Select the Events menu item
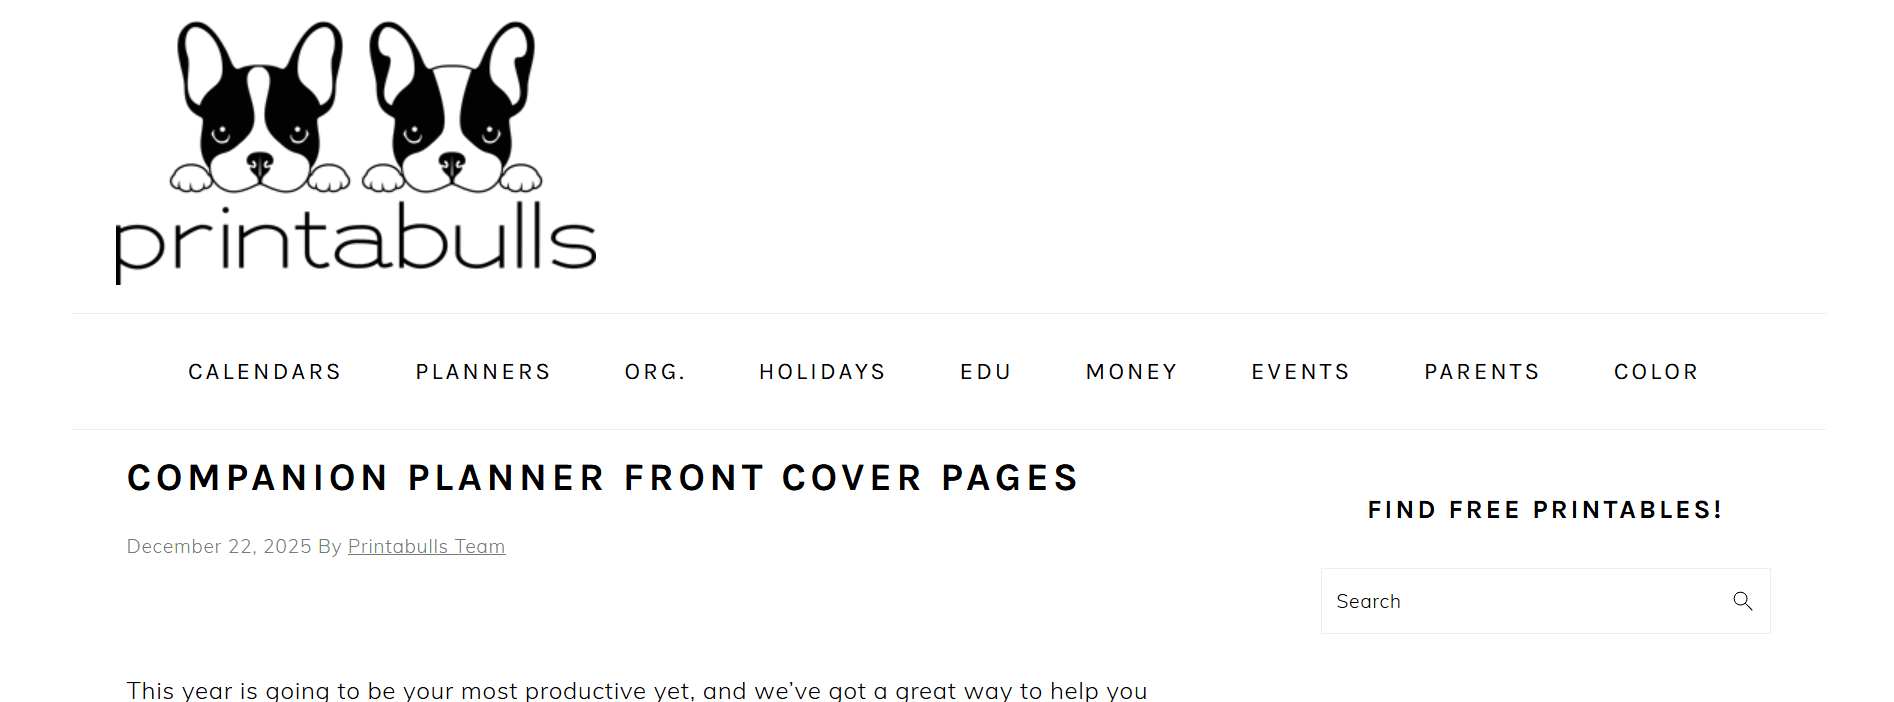This screenshot has width=1894, height=702. pos(1301,372)
